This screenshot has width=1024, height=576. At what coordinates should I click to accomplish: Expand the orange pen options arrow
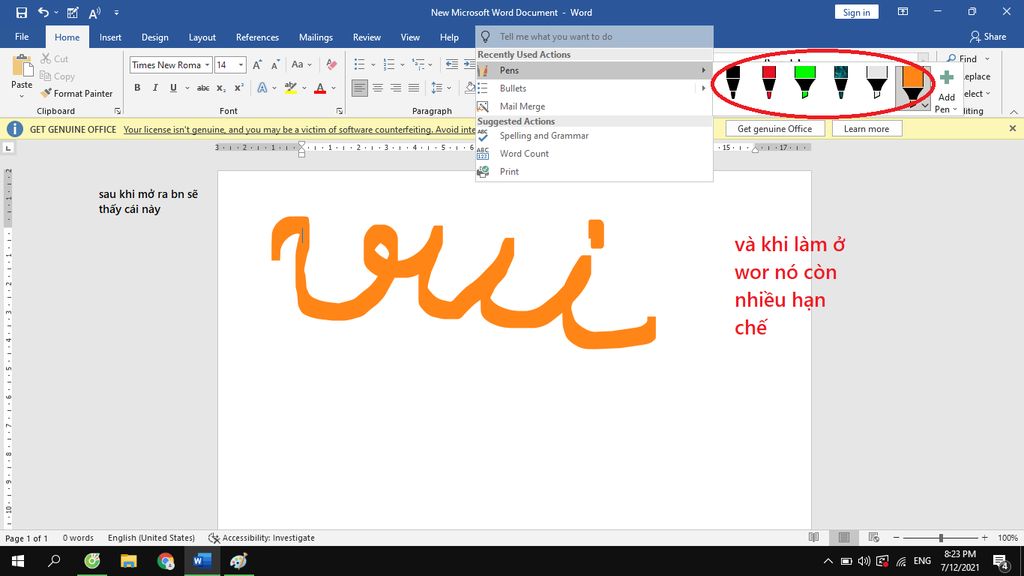point(925,105)
